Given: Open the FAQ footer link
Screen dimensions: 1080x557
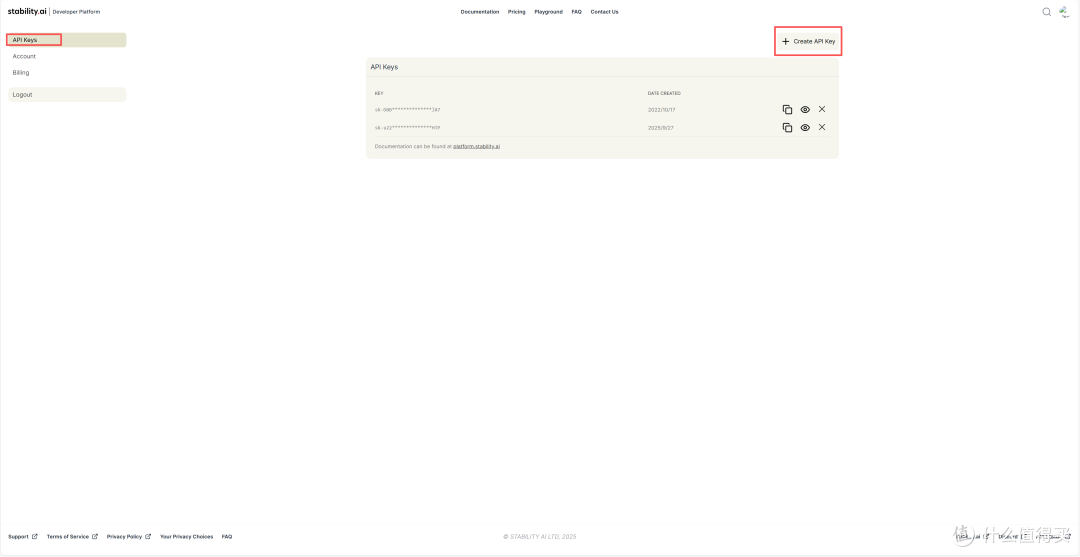Looking at the screenshot, I should coord(227,536).
